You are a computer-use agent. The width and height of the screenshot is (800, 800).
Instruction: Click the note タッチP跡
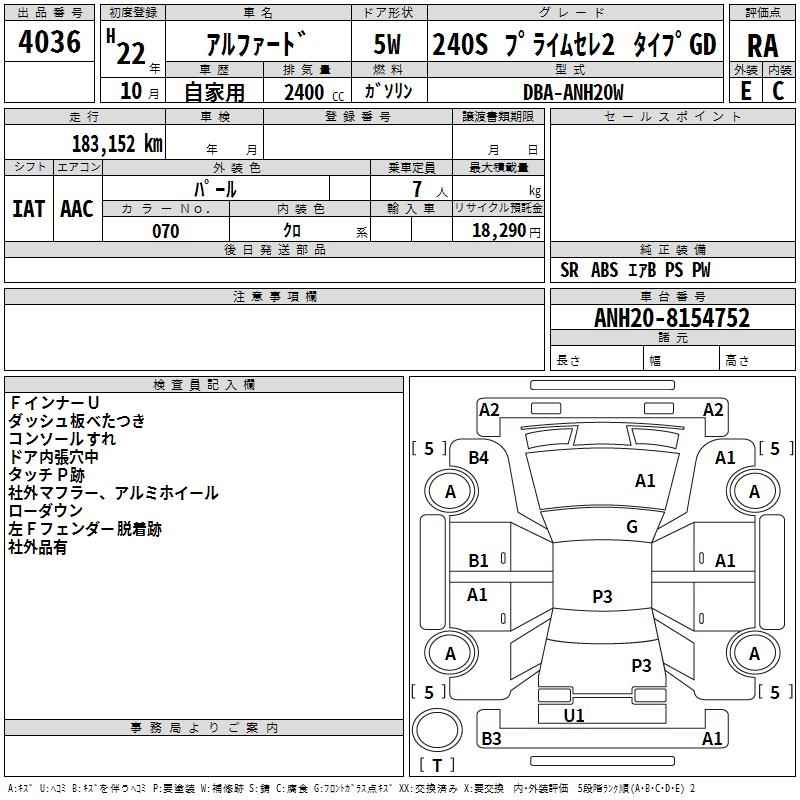pyautogui.click(x=46, y=474)
